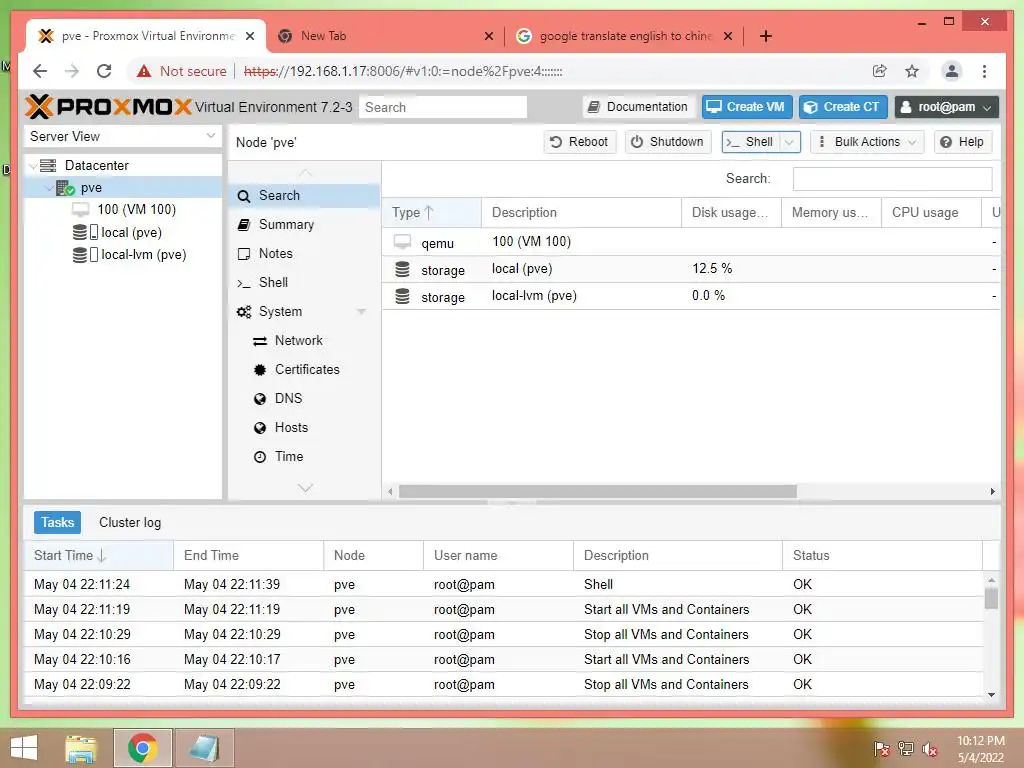Viewport: 1024px width, 768px height.
Task: Click the Help button
Action: tap(963, 142)
